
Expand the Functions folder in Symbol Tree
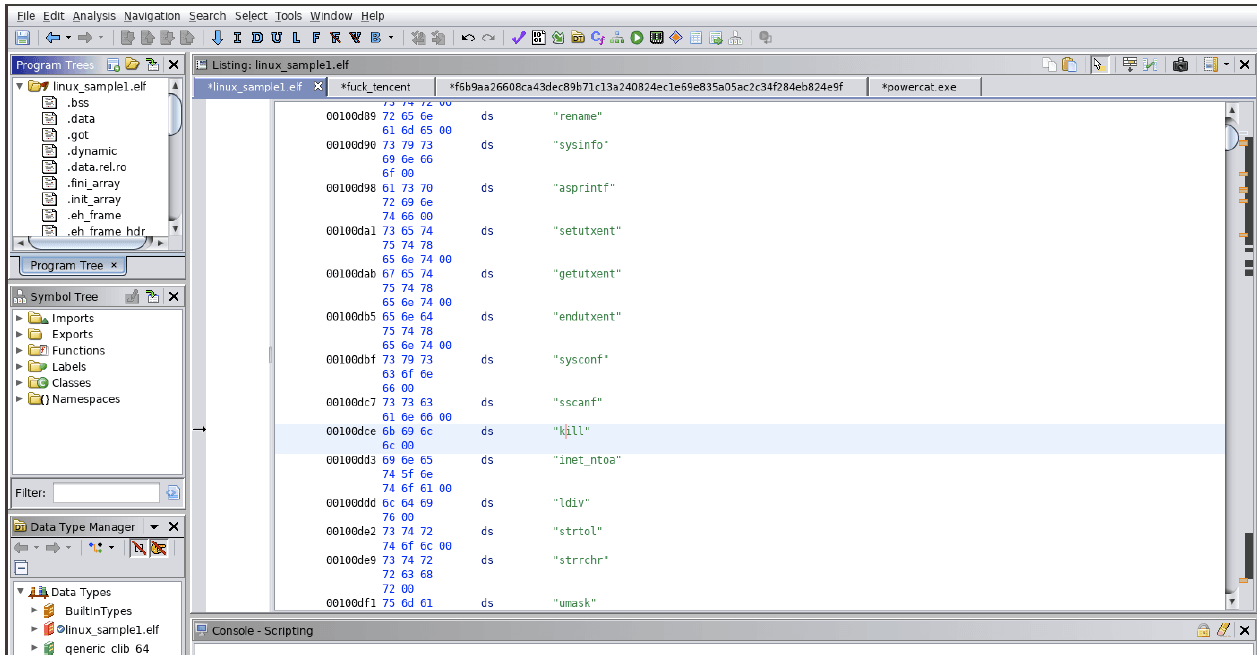(x=19, y=351)
